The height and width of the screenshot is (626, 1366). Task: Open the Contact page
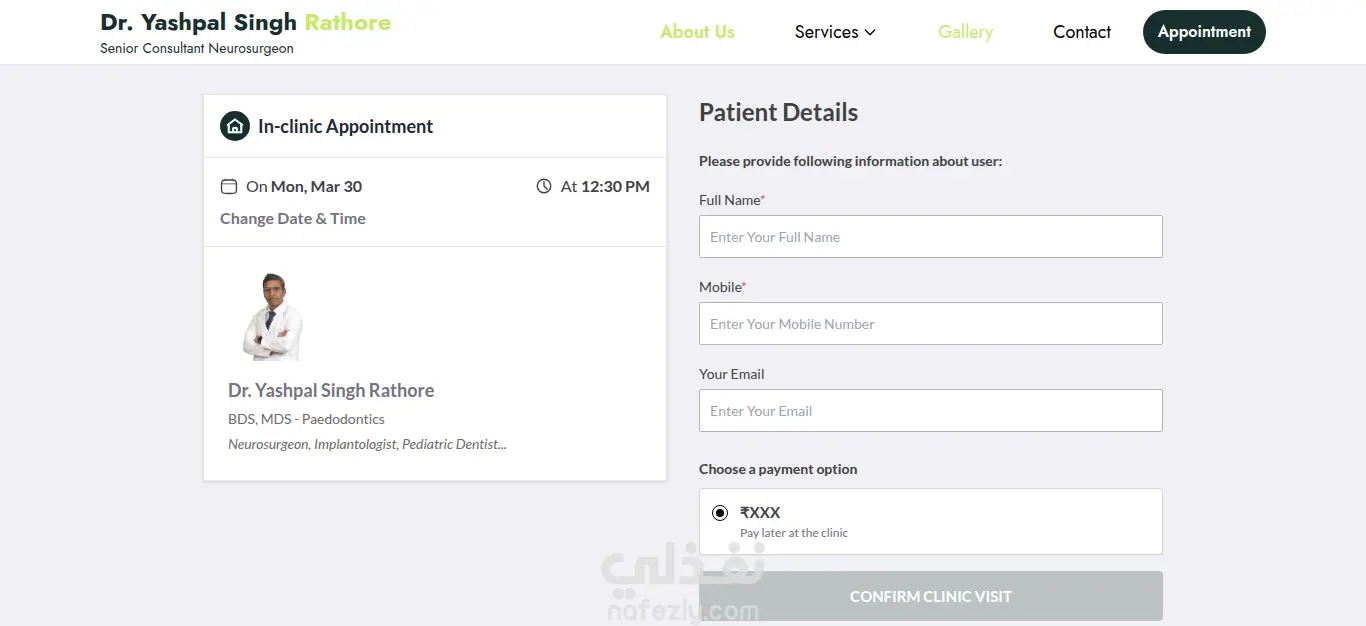pos(1082,32)
